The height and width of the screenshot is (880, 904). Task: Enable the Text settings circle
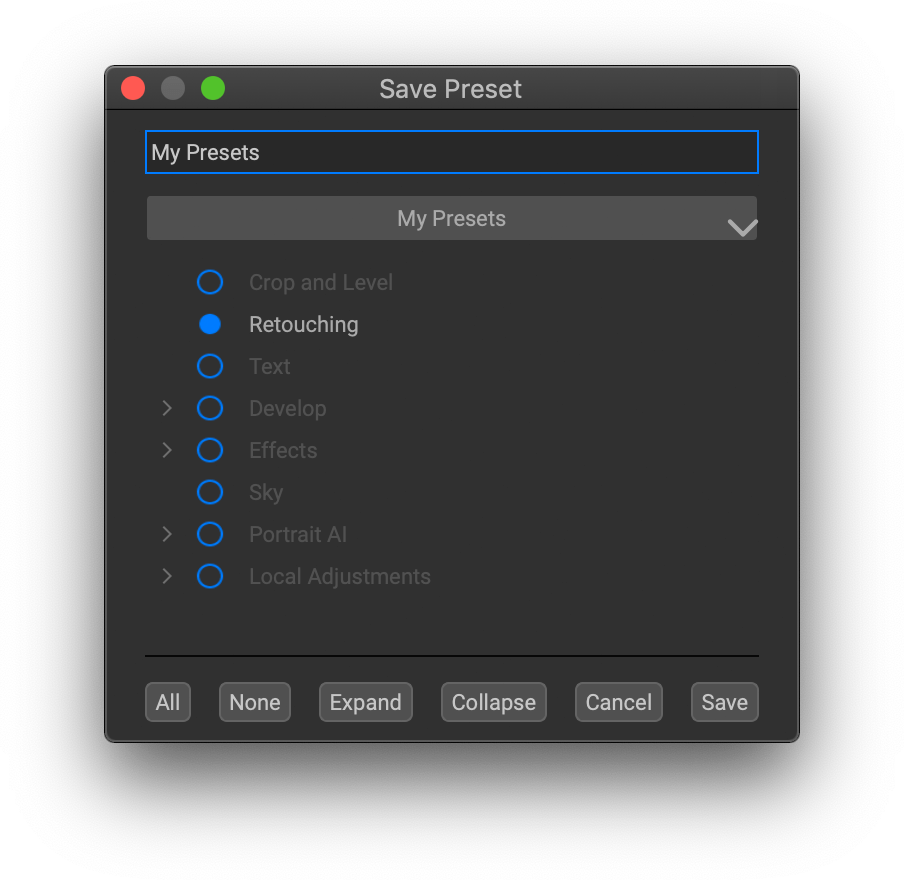tap(210, 367)
